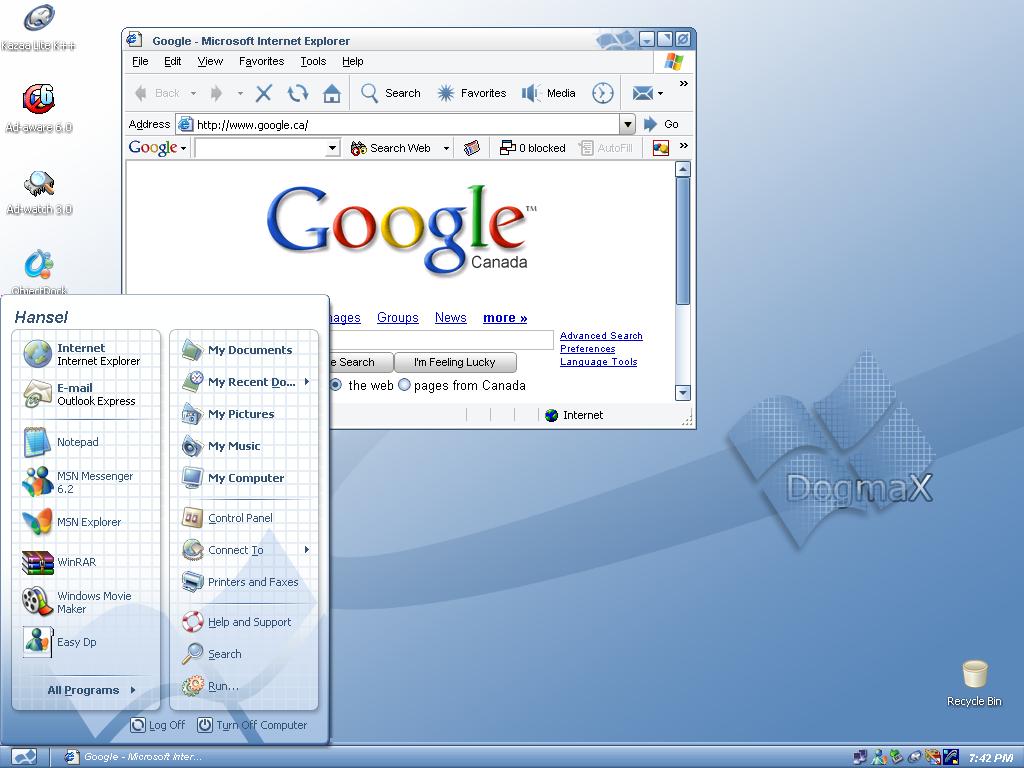
Task: Follow the Advanced Search link
Action: coord(601,336)
